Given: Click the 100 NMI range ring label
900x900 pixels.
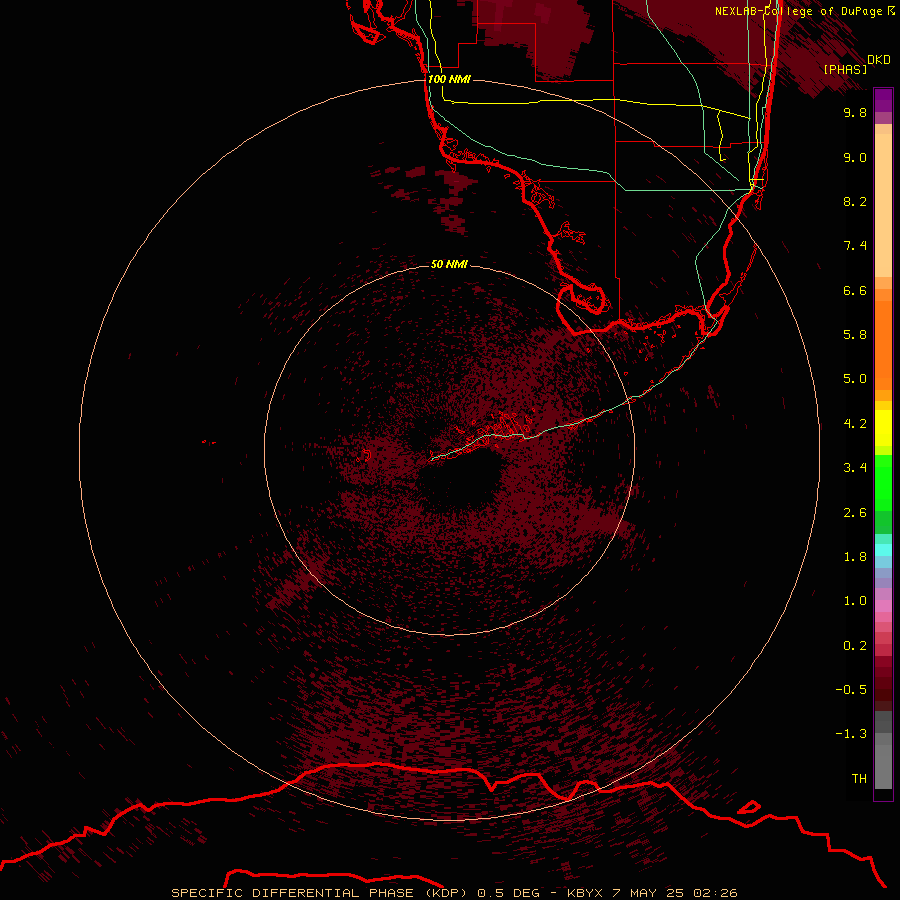Looking at the screenshot, I should tap(449, 79).
